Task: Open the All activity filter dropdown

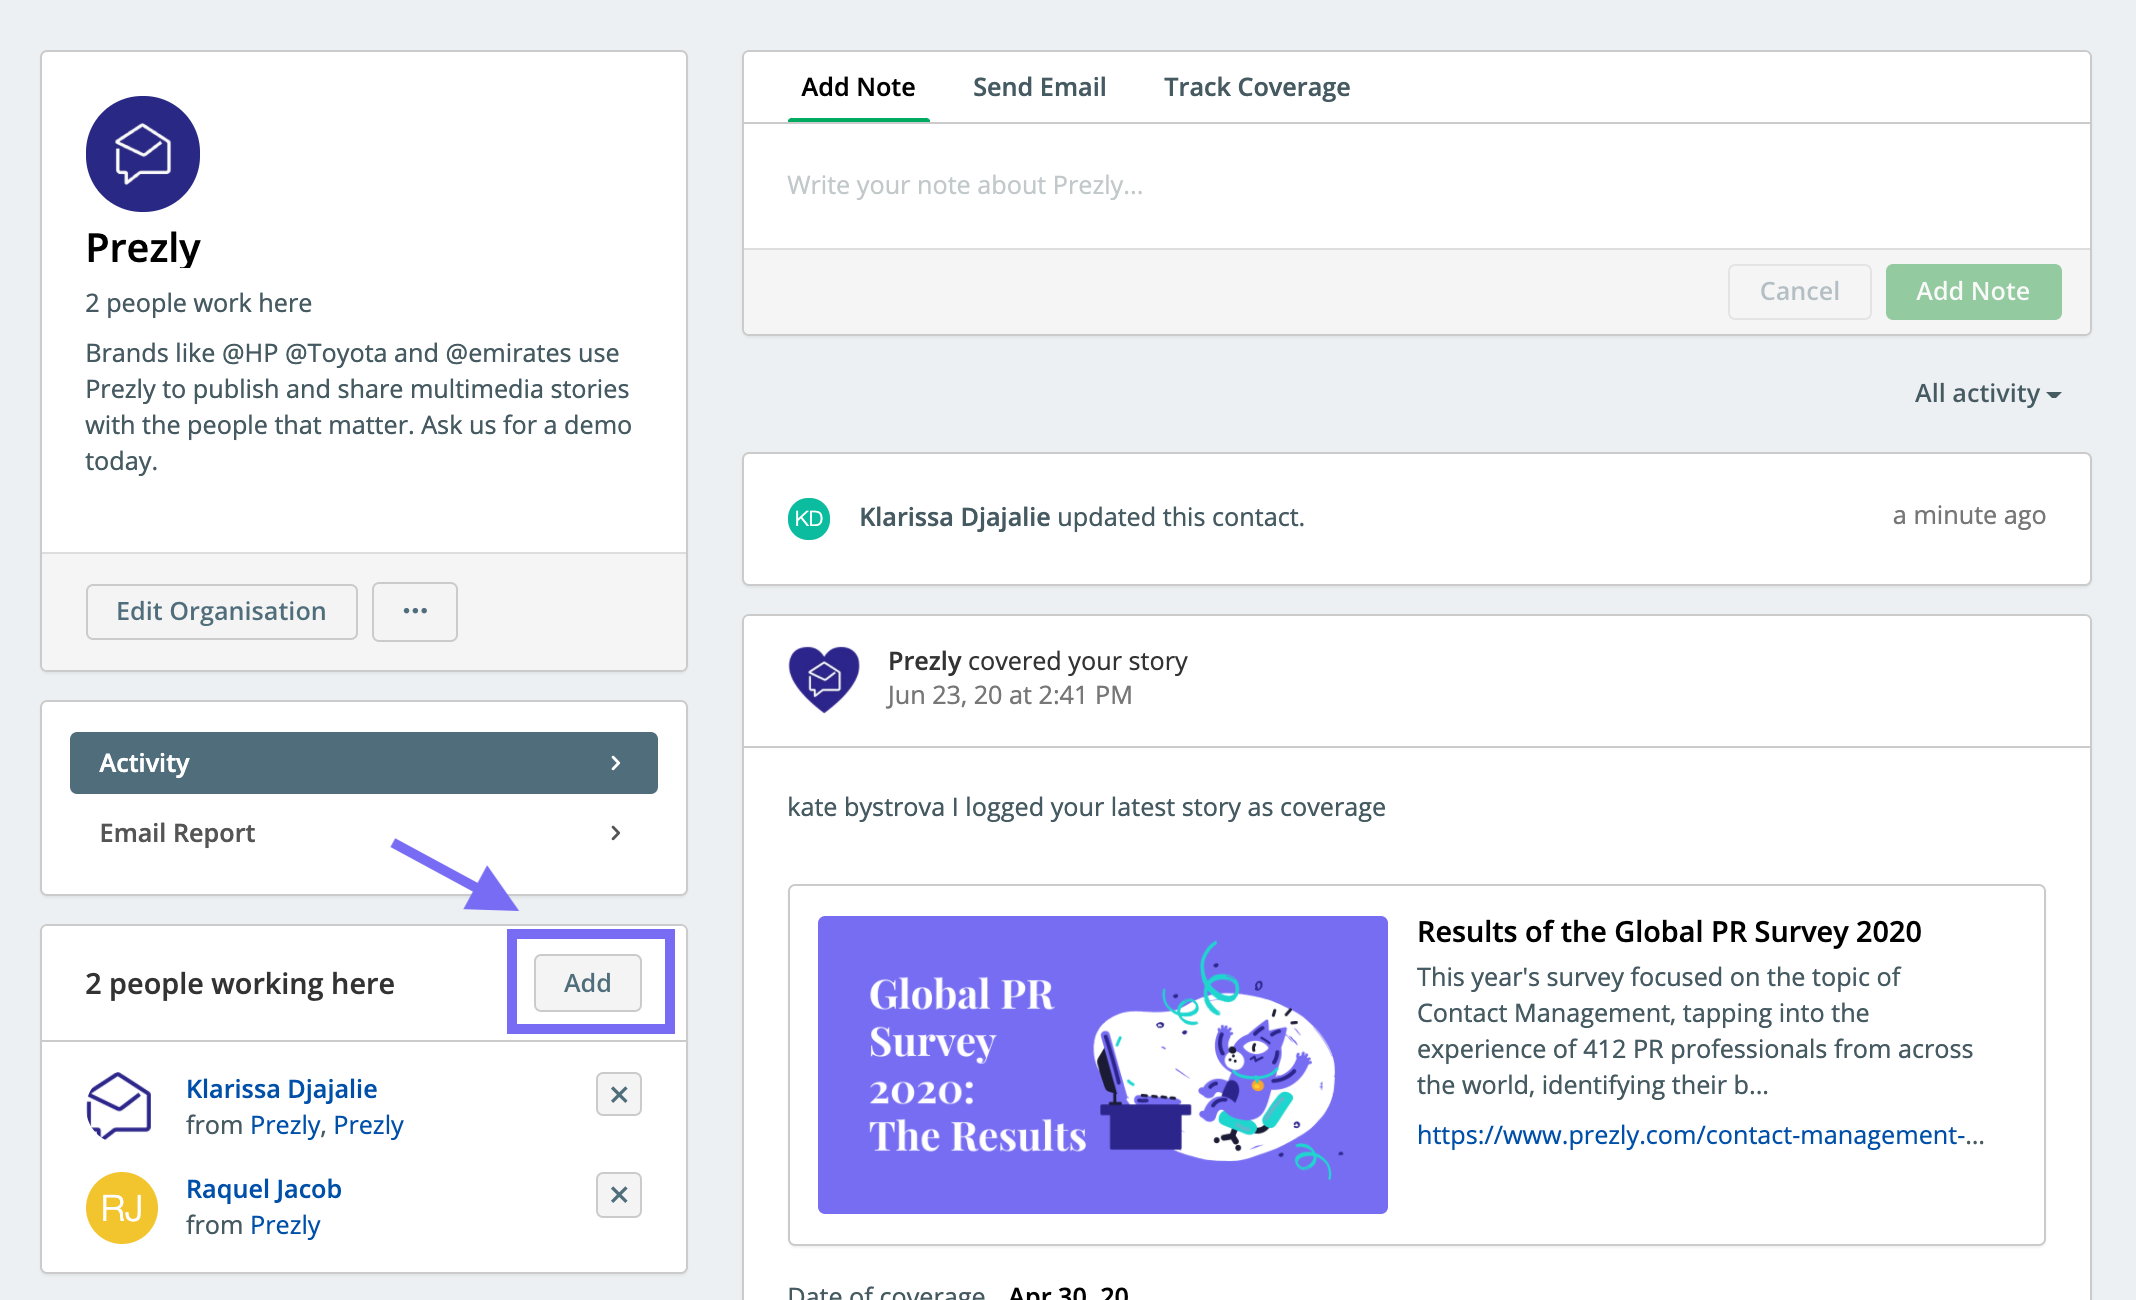Action: (x=1987, y=393)
